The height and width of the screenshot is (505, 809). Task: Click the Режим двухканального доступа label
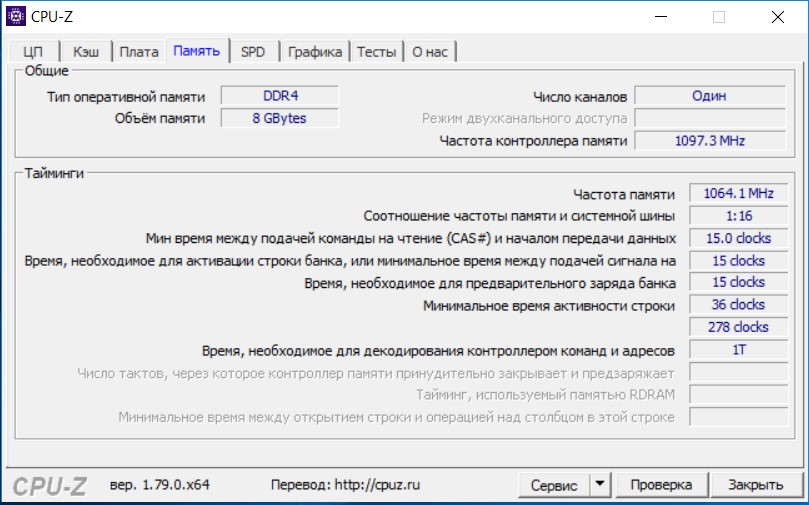click(525, 119)
